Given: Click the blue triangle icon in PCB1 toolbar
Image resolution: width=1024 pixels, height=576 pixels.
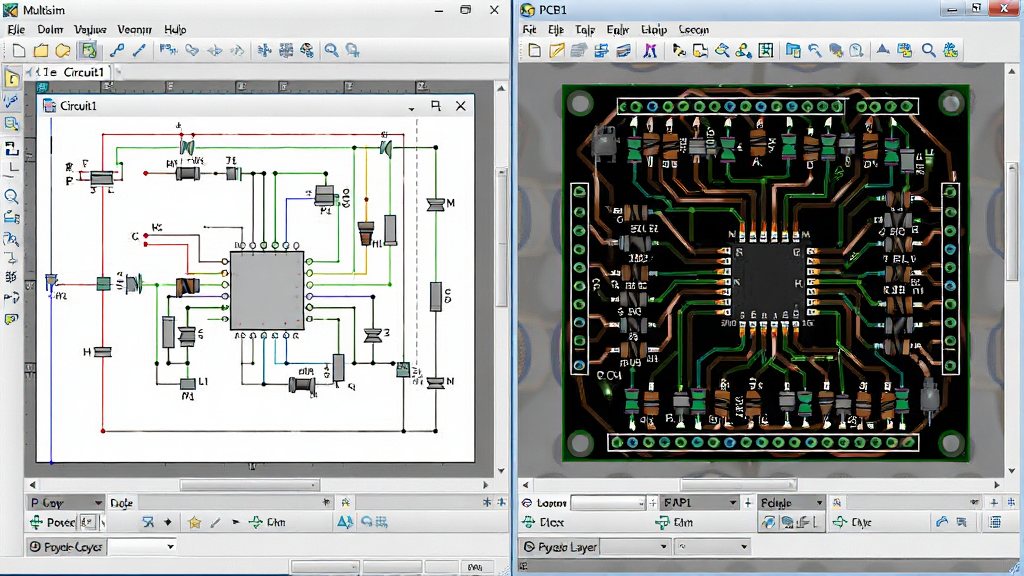Looking at the screenshot, I should tap(883, 49).
